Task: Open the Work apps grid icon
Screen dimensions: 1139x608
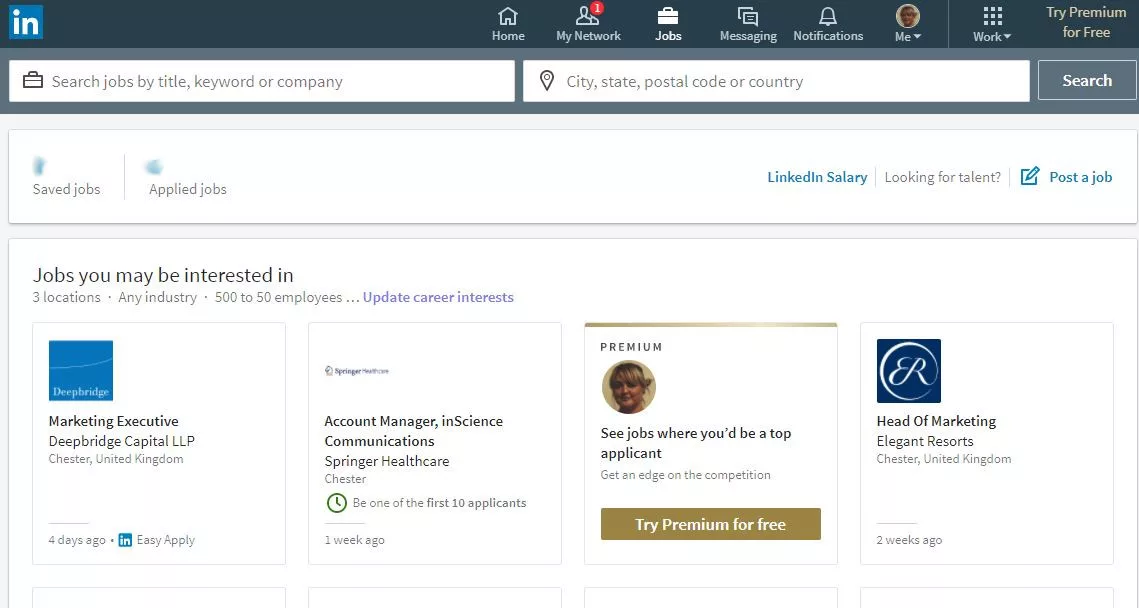Action: click(992, 16)
